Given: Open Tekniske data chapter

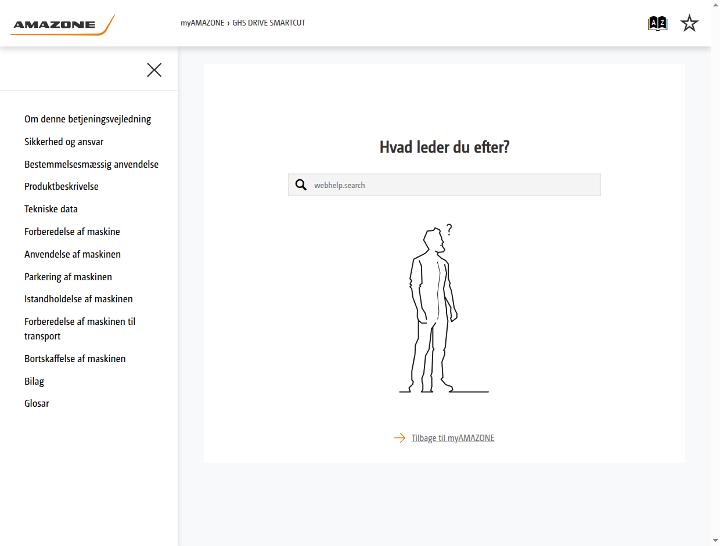Looking at the screenshot, I should pos(51,209).
